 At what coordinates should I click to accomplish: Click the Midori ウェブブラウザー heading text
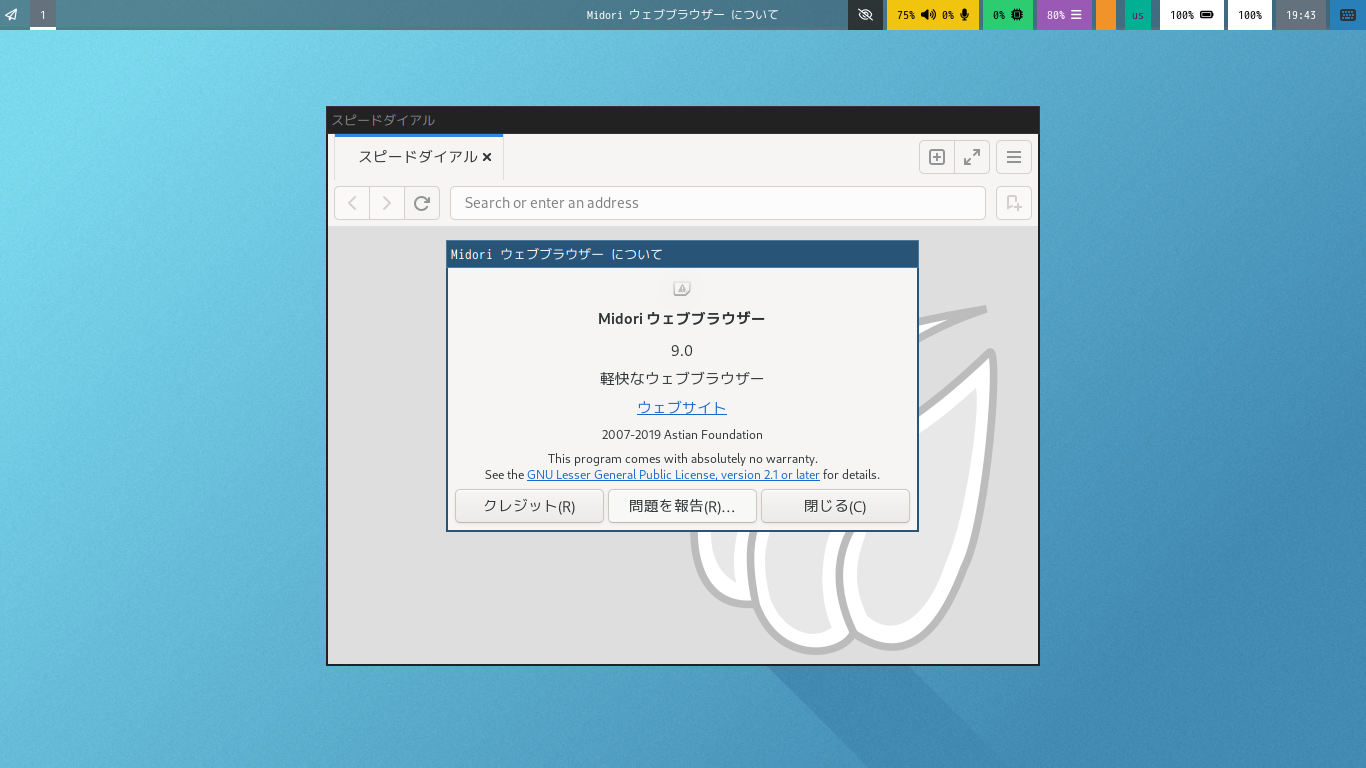click(x=682, y=319)
